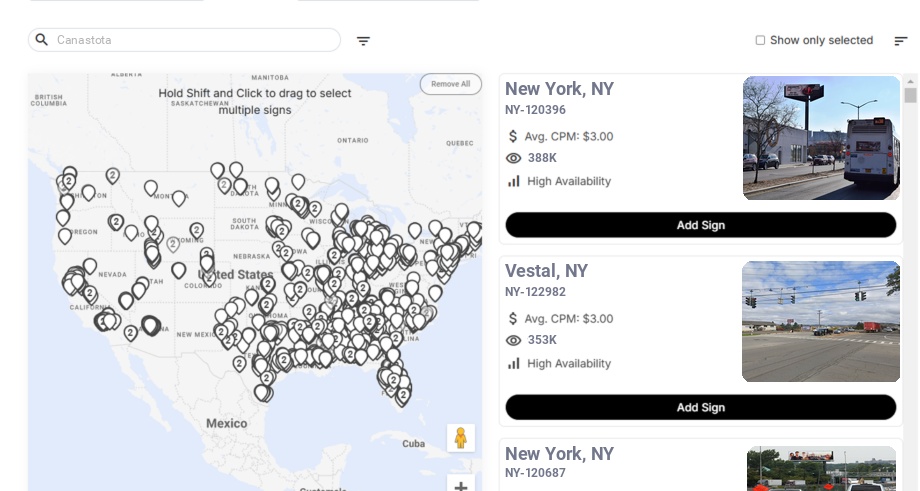Click the NY-120687 listing thumbnail
This screenshot has width=920, height=491.
tap(821, 469)
